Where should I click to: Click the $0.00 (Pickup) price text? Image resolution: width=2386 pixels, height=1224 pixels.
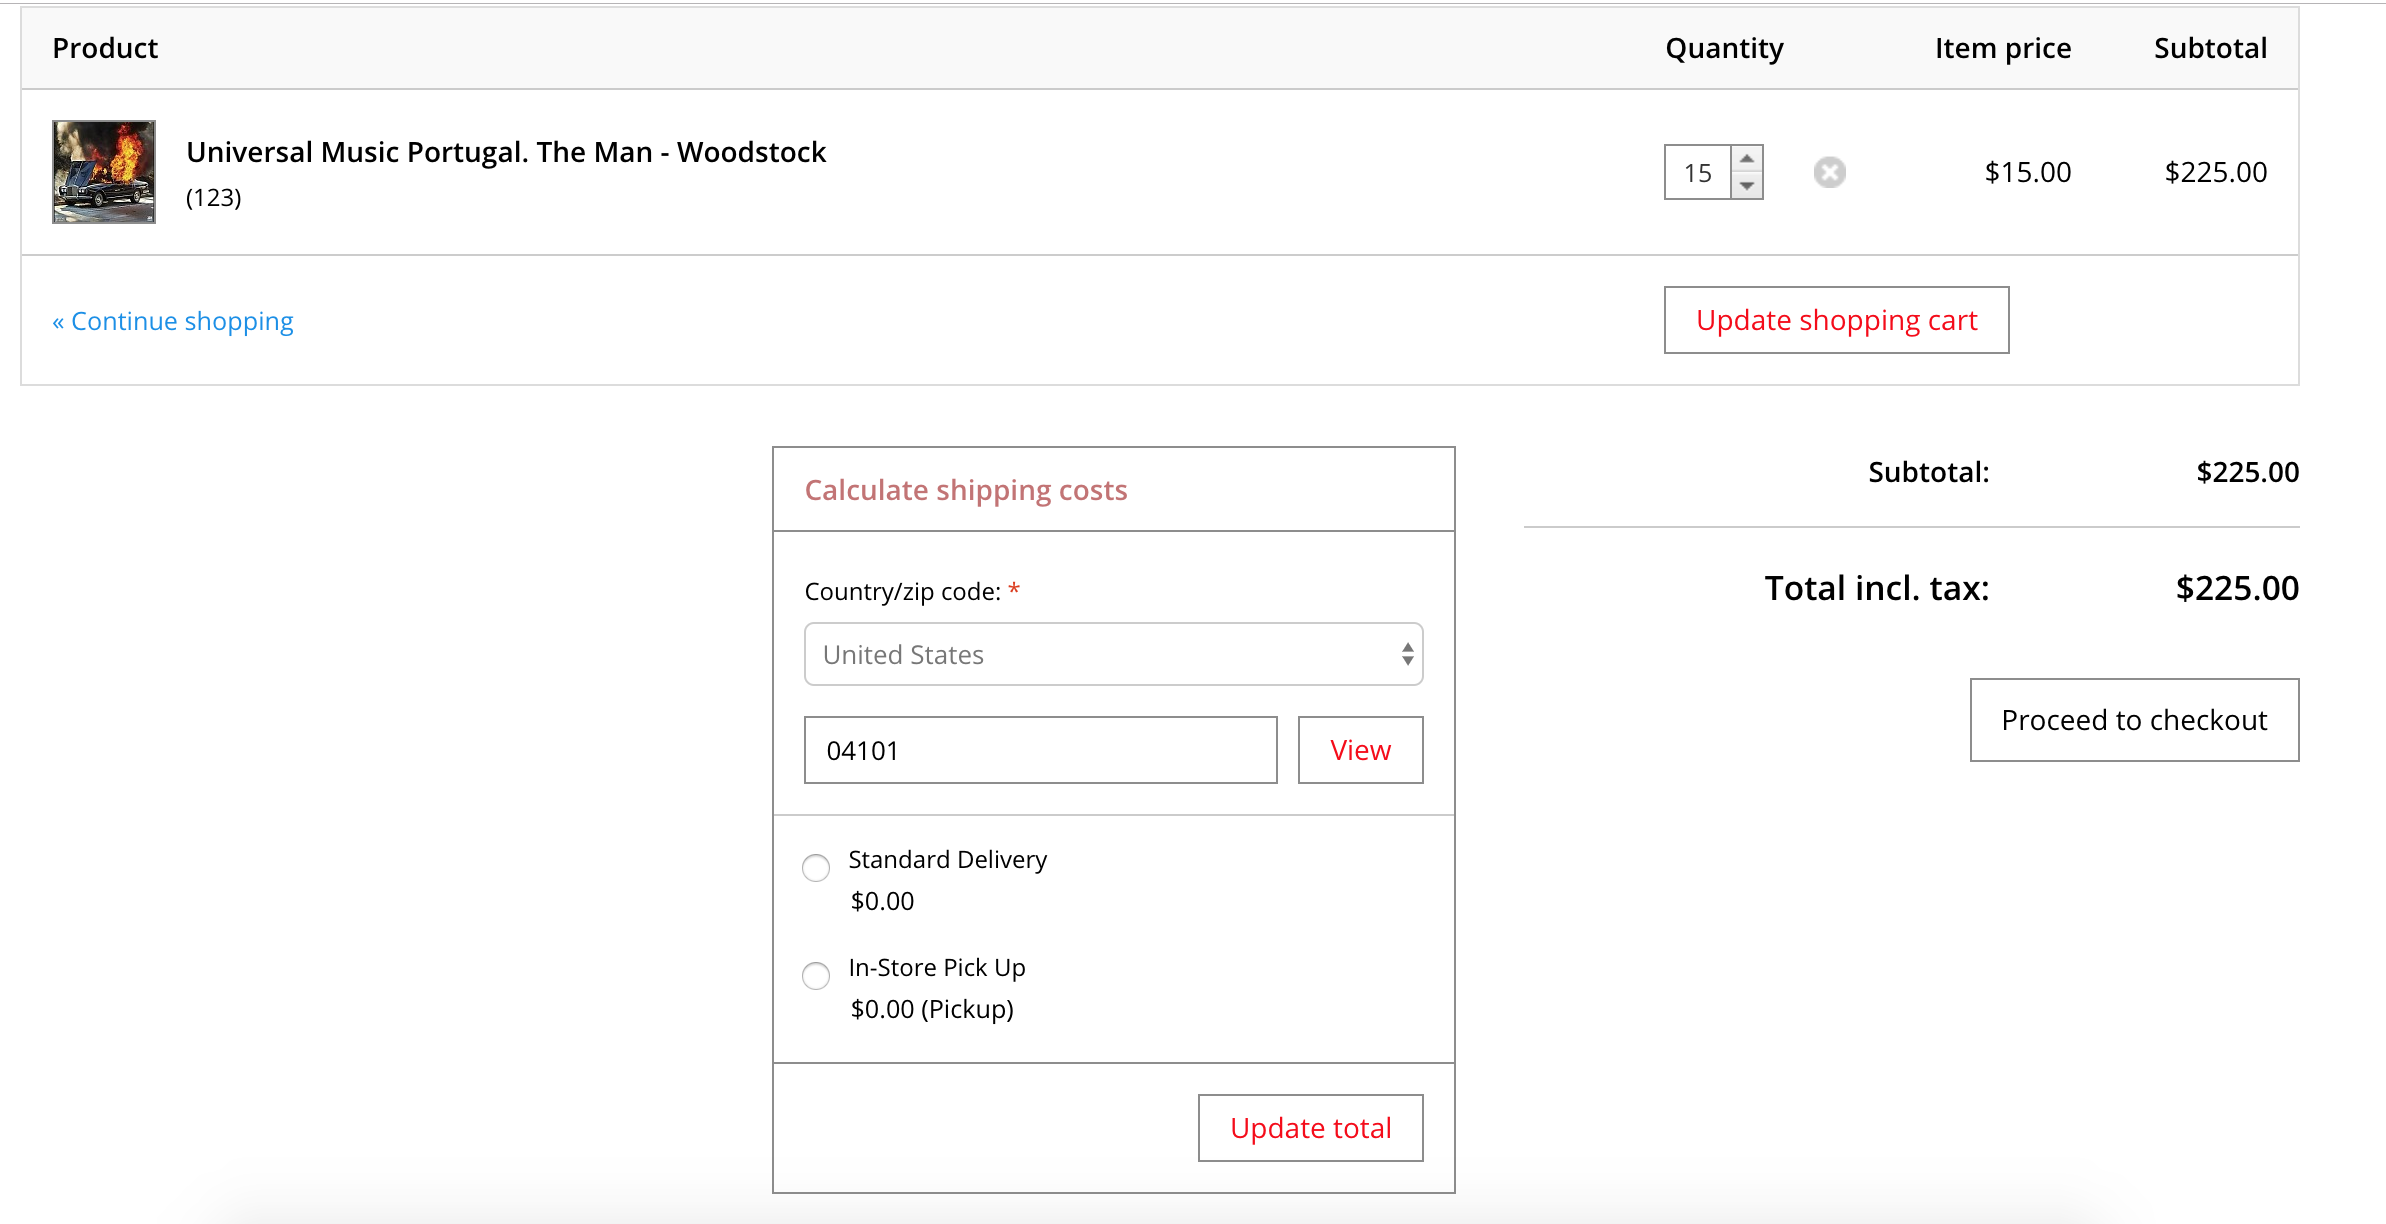pyautogui.click(x=932, y=1009)
